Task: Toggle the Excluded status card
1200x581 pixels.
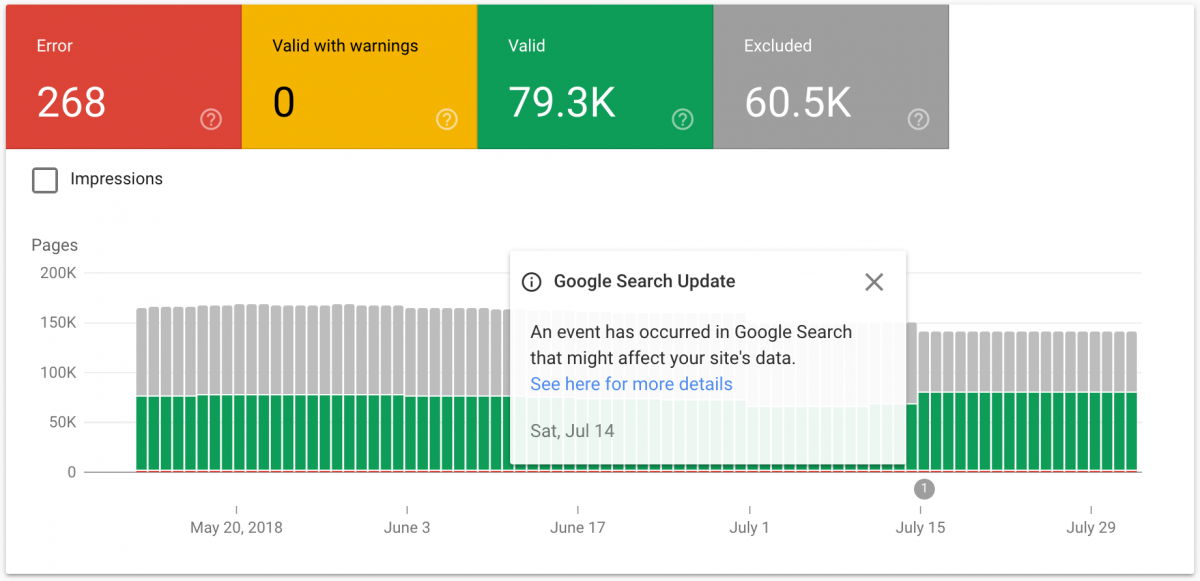Action: tap(830, 76)
